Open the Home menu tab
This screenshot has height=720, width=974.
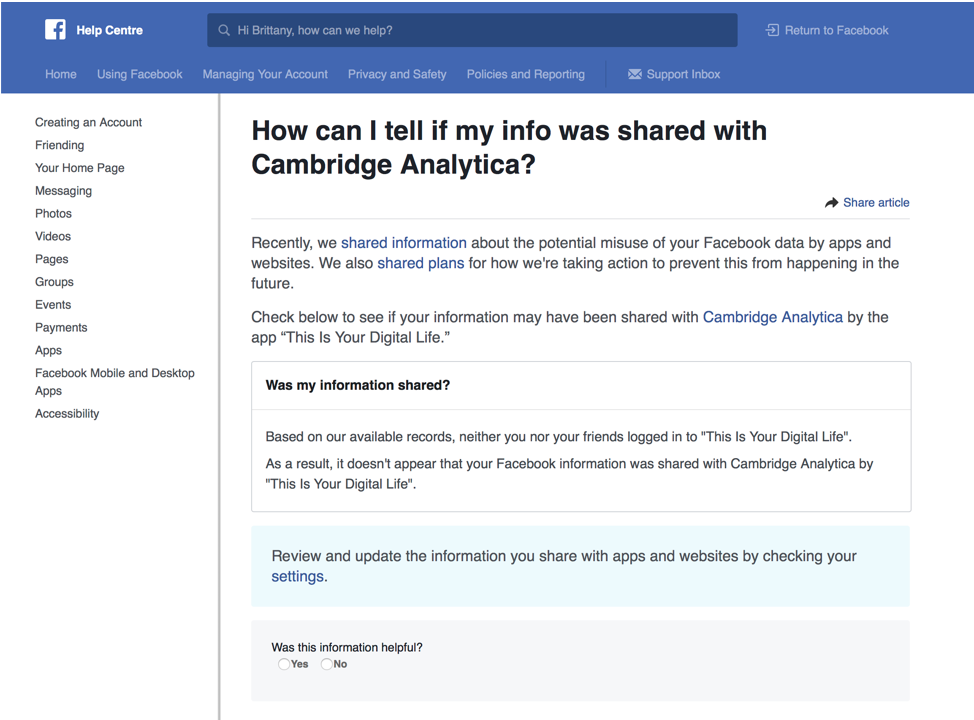(61, 75)
